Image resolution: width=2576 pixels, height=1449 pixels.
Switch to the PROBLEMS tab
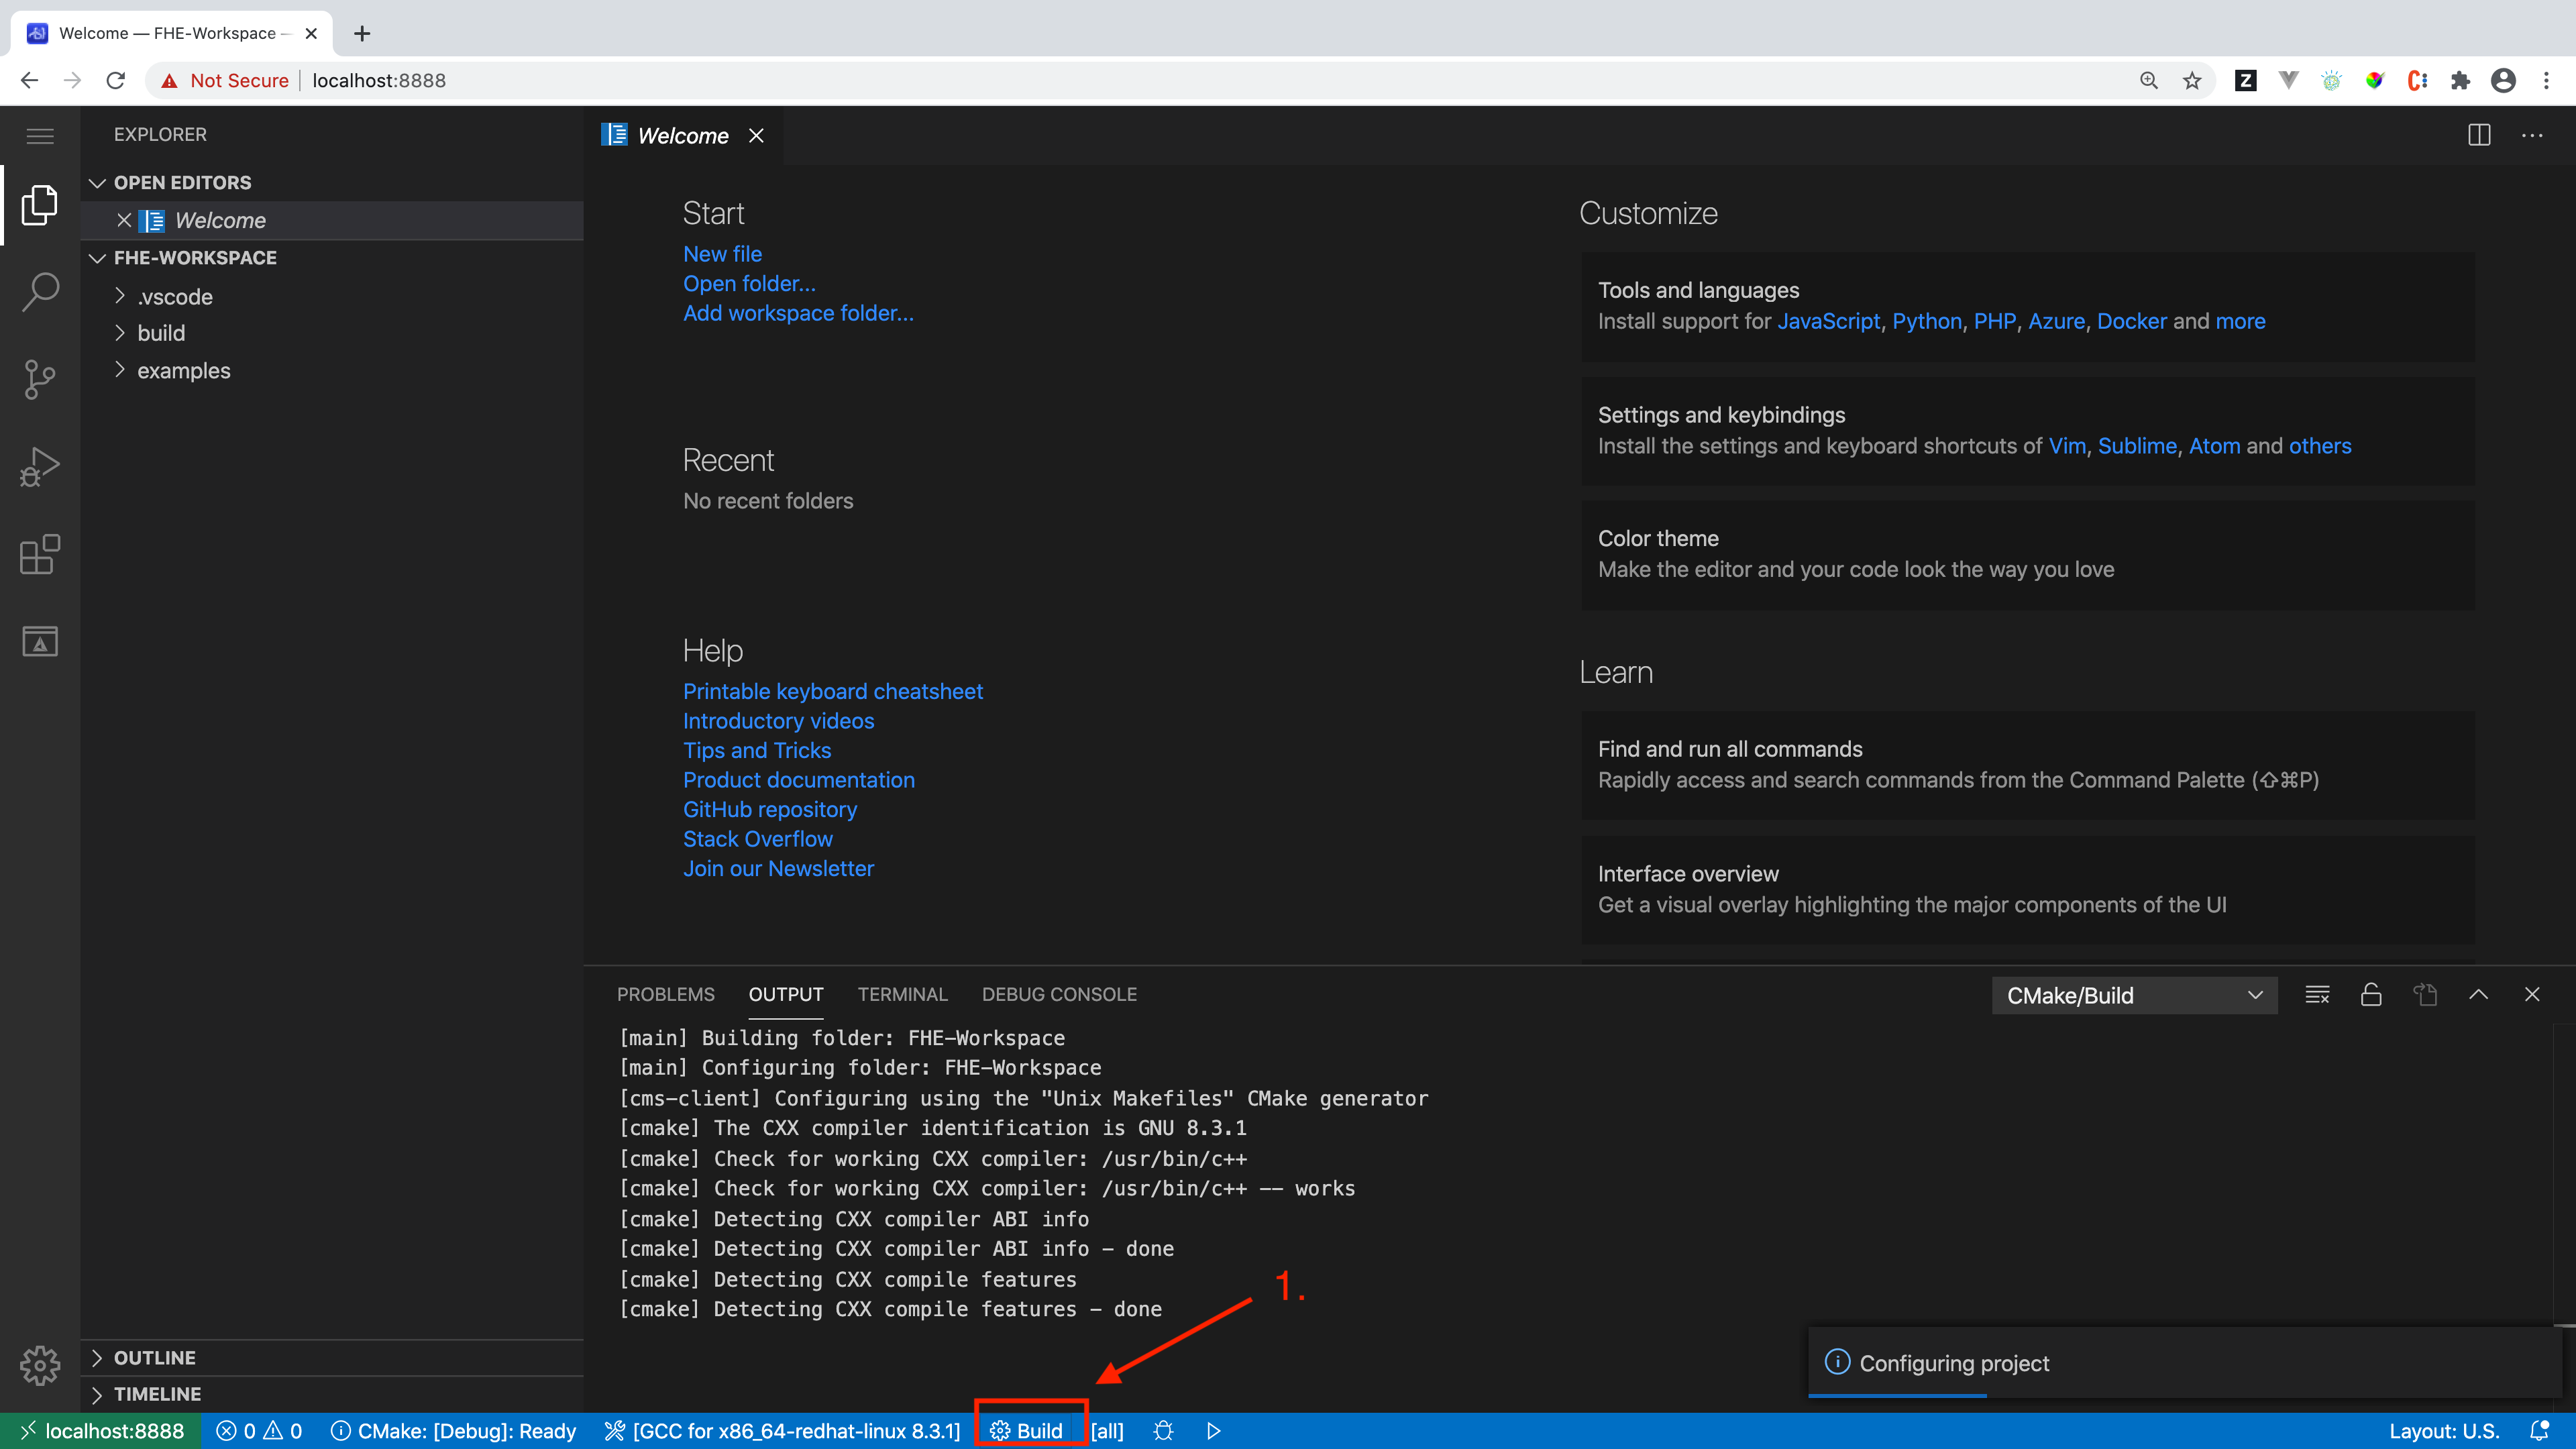665,994
